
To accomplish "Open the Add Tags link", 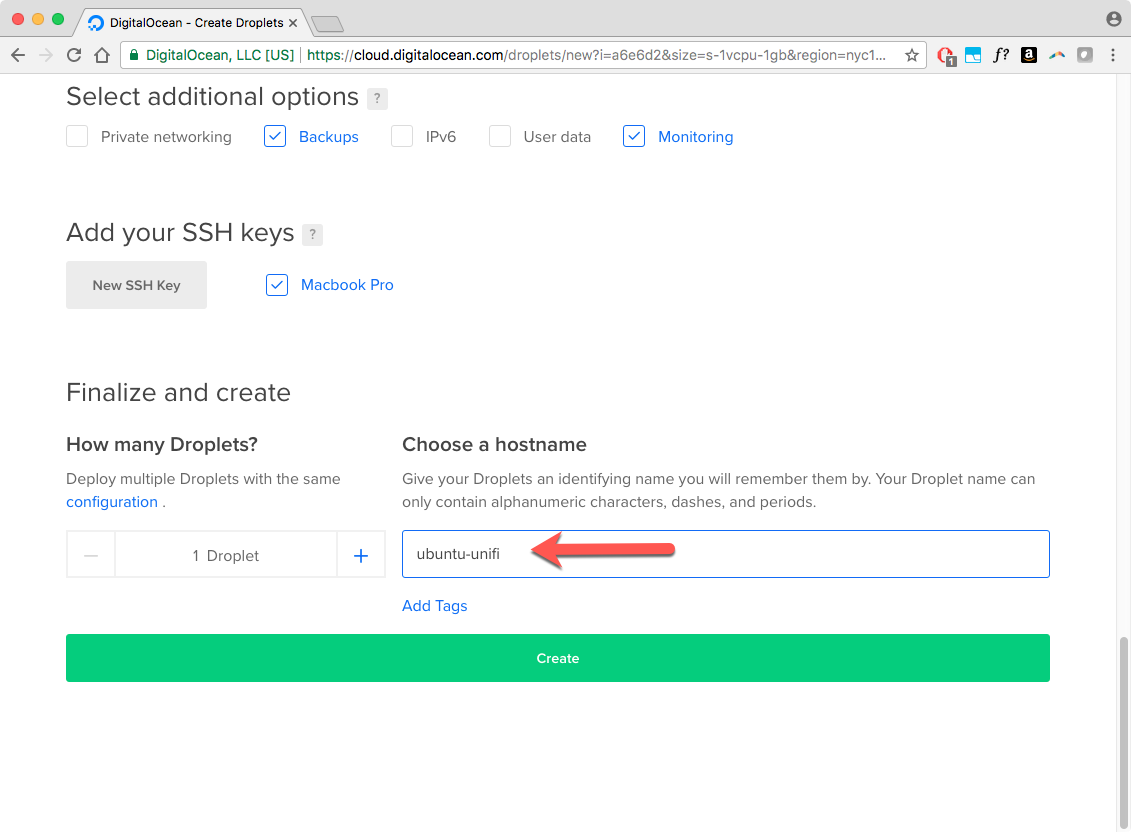I will click(x=435, y=606).
